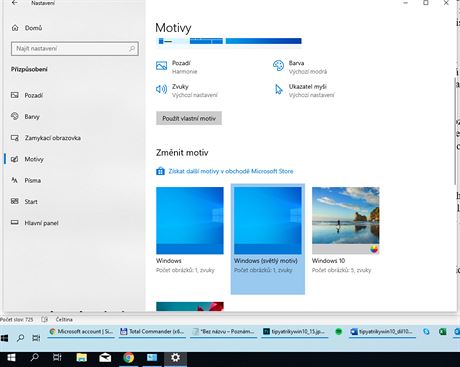Image resolution: width=460 pixels, height=367 pixels.
Task: Click the Použít vlastní motiv button
Action: pyautogui.click(x=189, y=118)
